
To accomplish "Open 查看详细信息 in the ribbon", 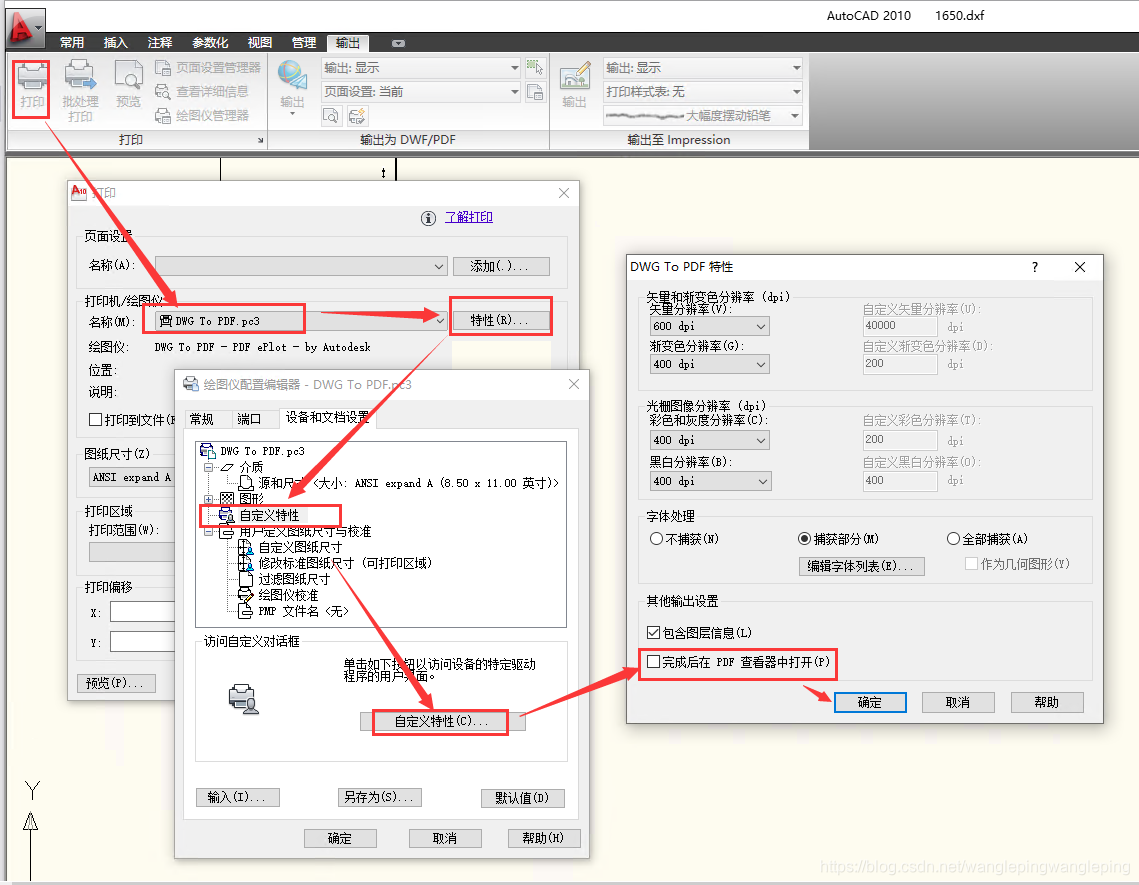I will pos(203,92).
